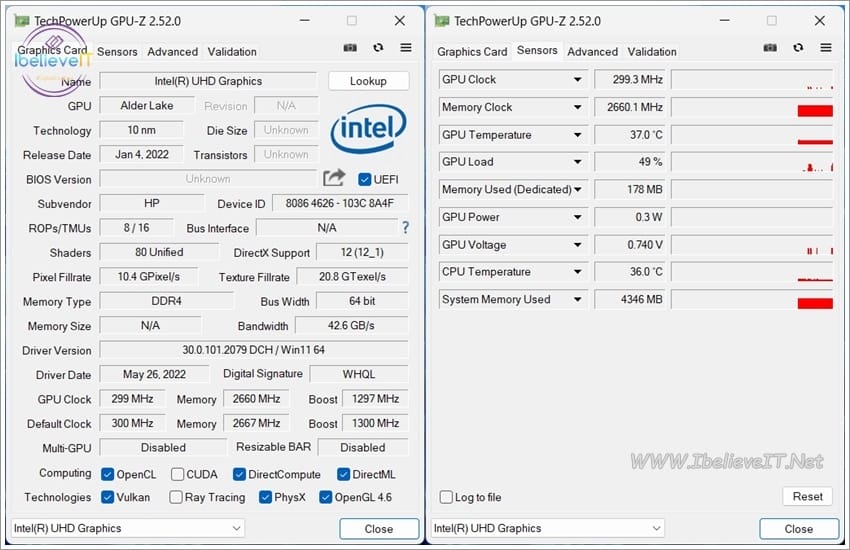Click Close button in left GPU-Z window
The image size is (850, 550).
coord(379,529)
